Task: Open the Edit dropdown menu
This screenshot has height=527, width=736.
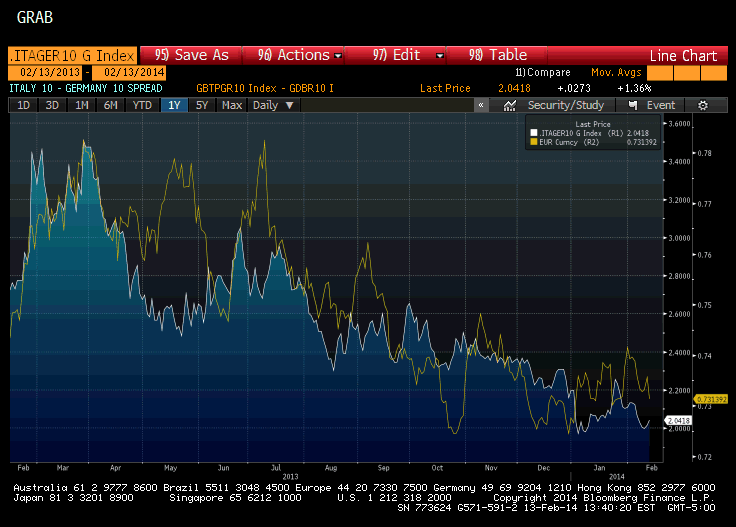Action: 407,55
